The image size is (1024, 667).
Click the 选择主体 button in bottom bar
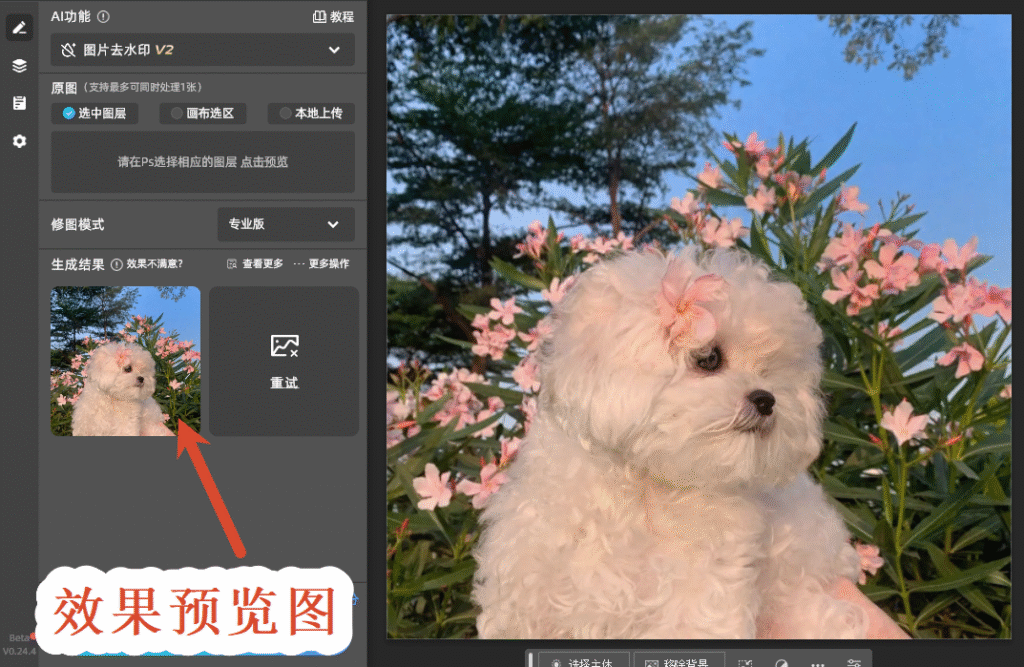[583, 661]
